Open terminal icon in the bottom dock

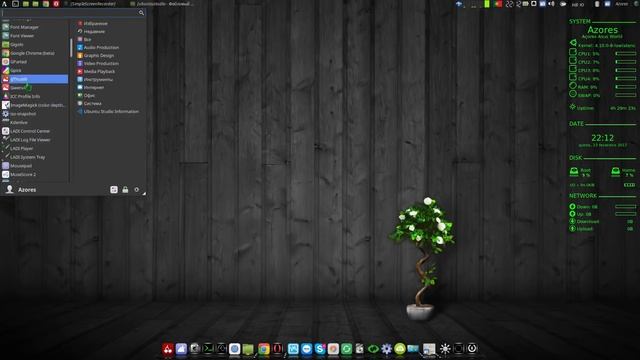point(208,349)
